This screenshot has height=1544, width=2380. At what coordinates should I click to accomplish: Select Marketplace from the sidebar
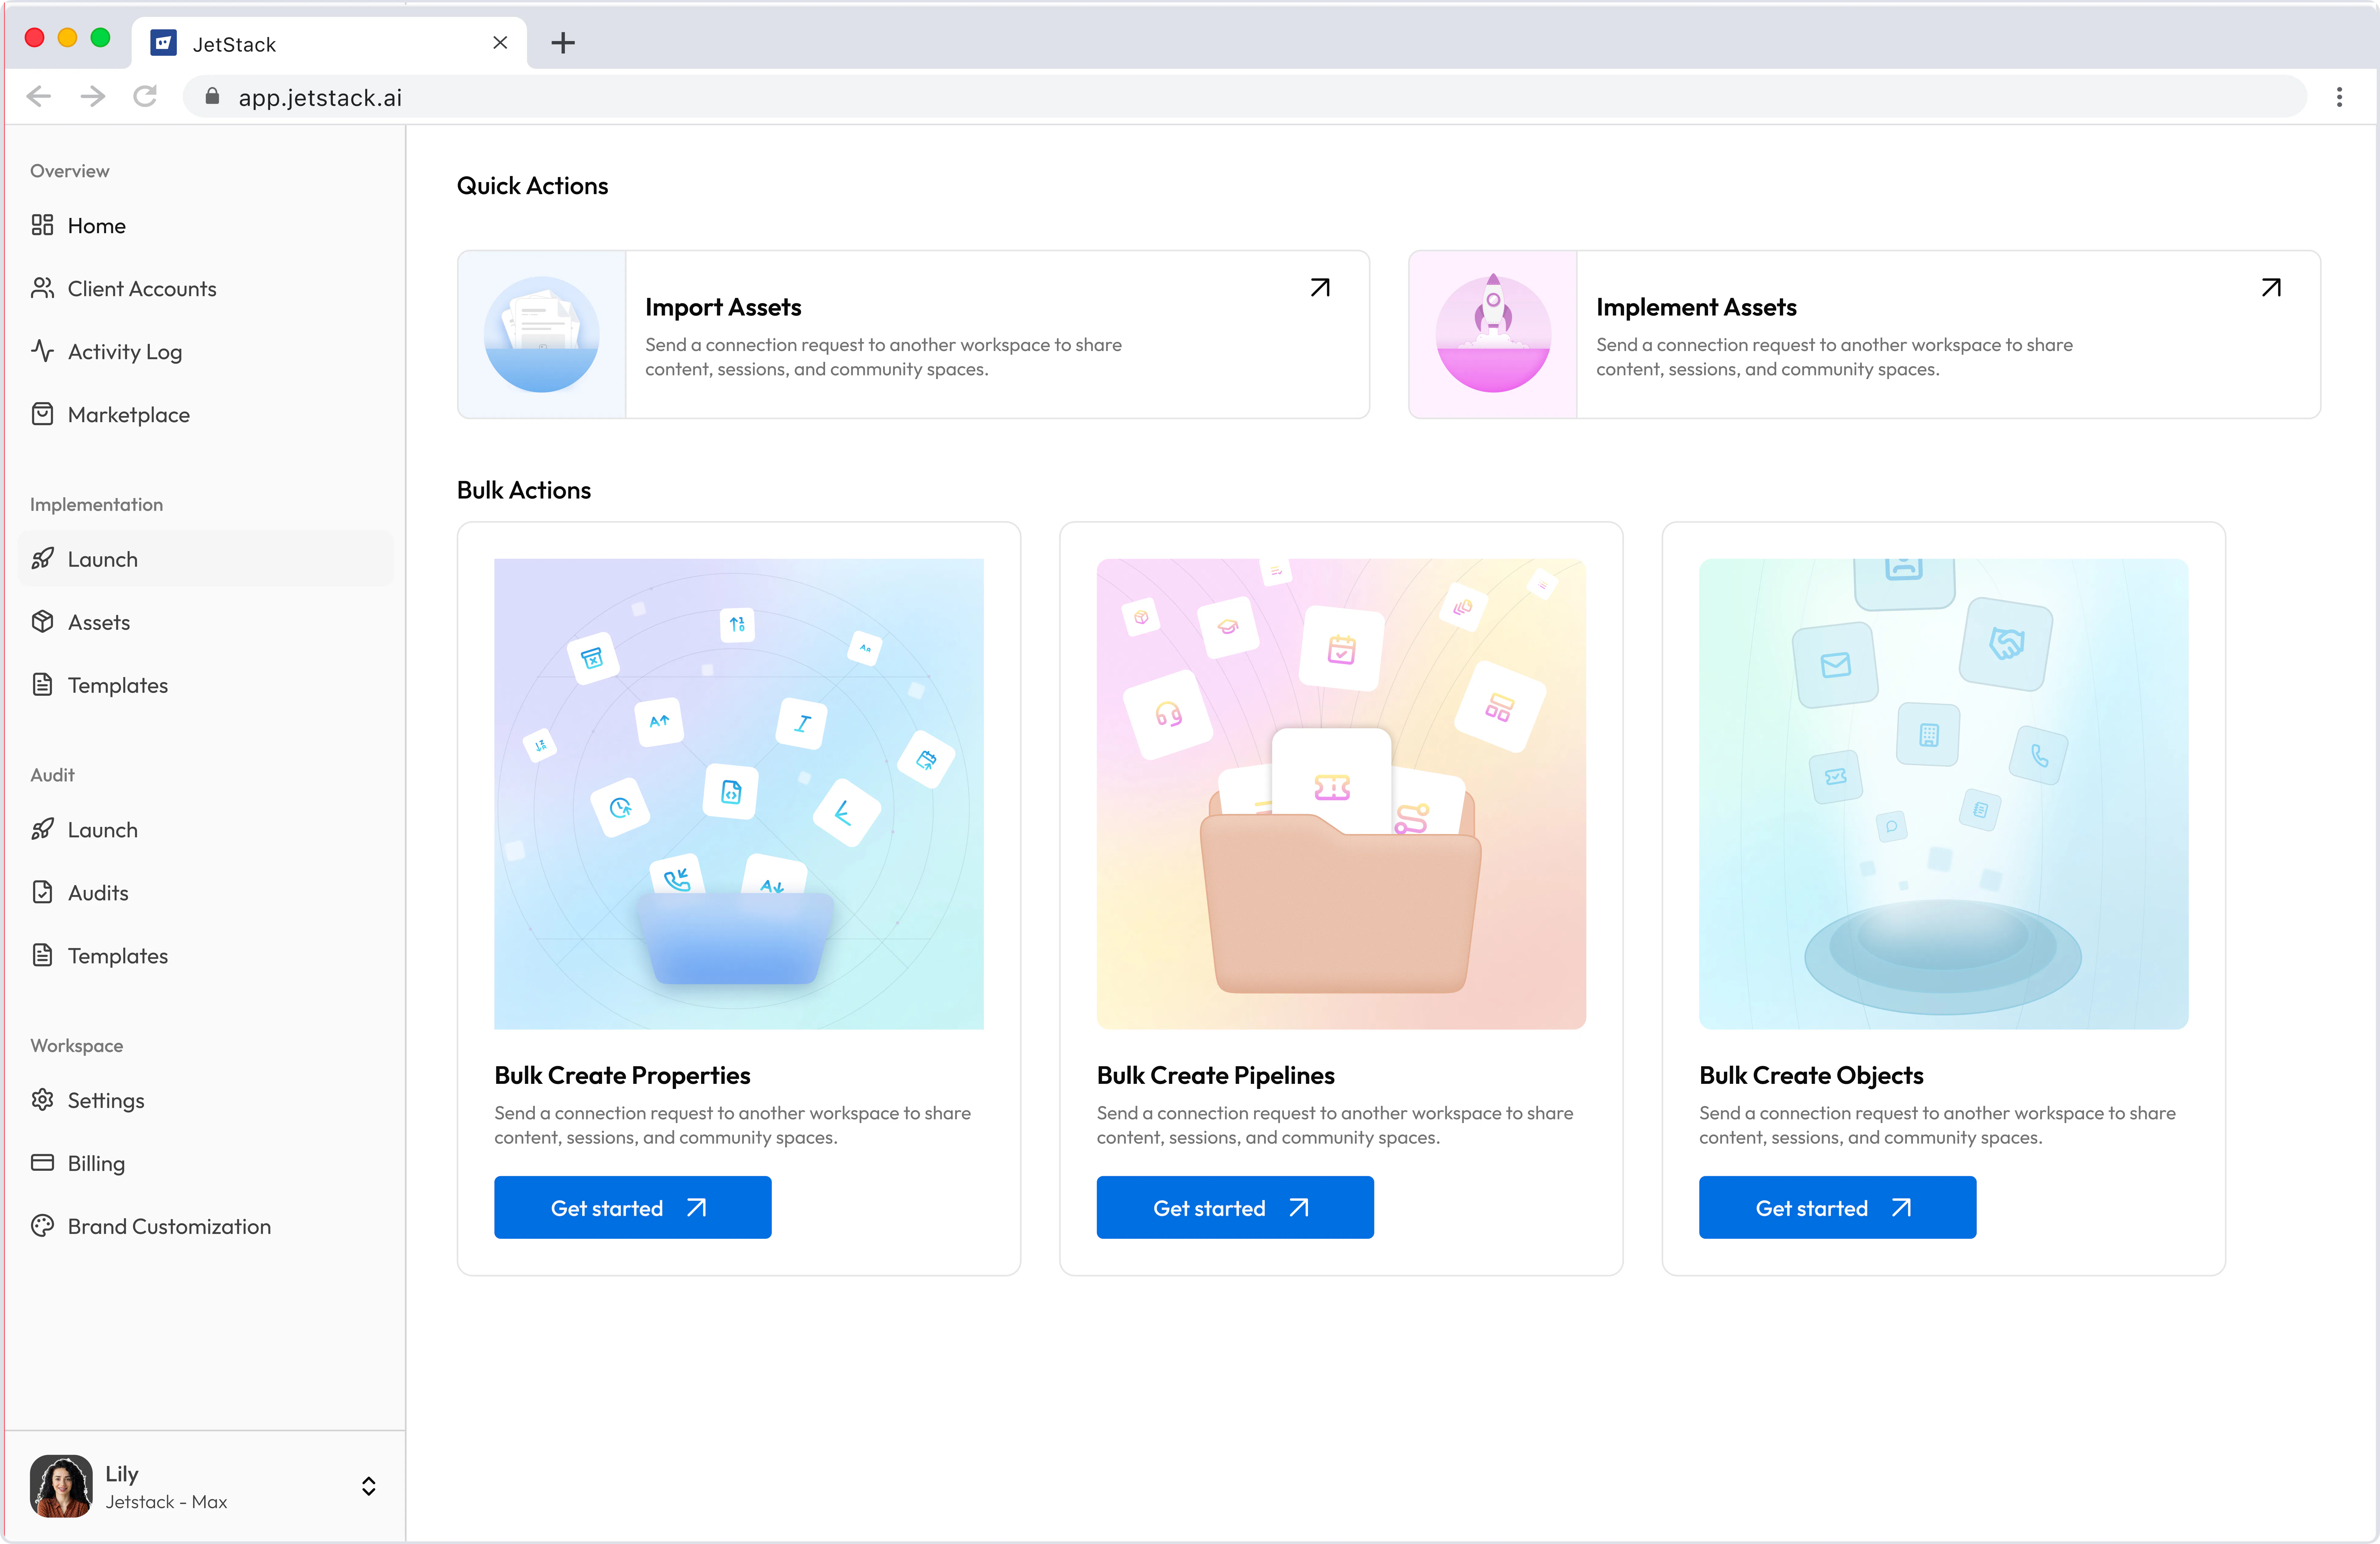pyautogui.click(x=206, y=415)
